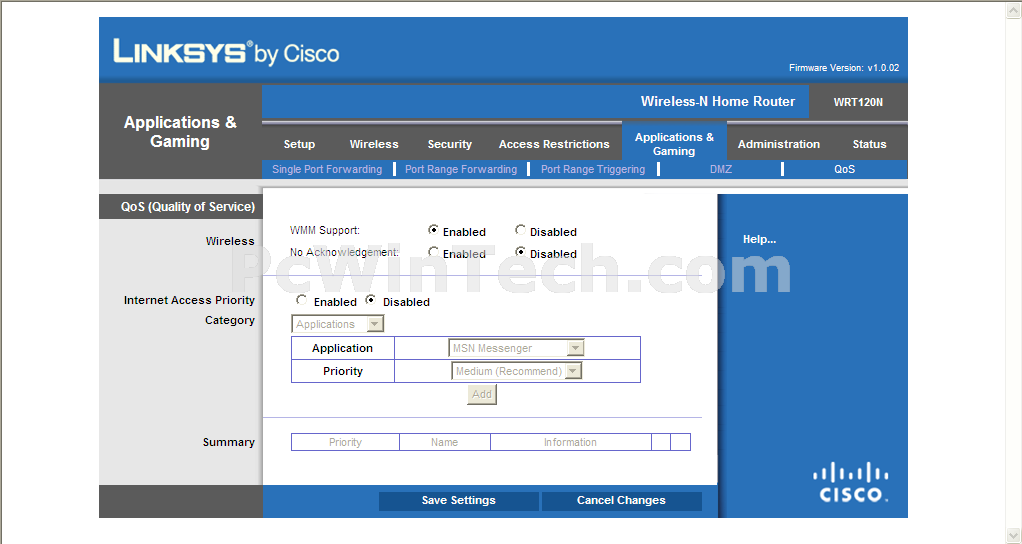Screen dimensions: 1022x544
Task: Select Enabled for No Acknowledgement
Action: coord(433,251)
